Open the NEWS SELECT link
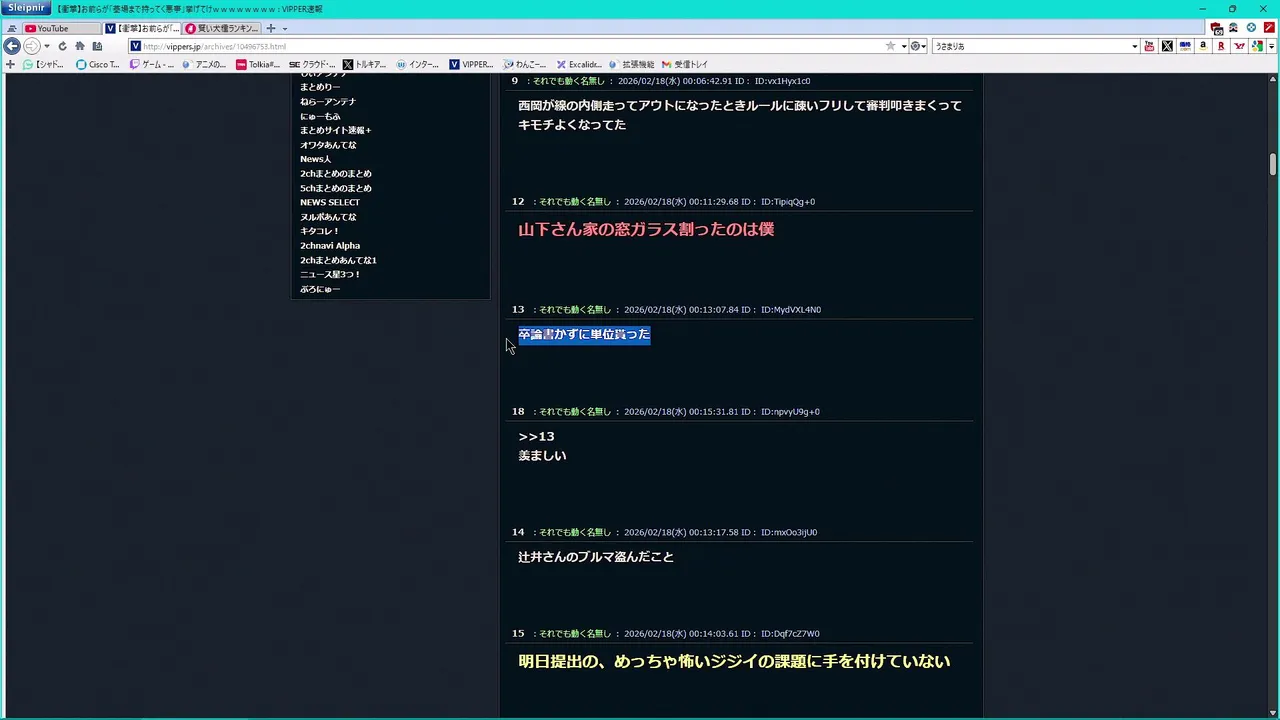The image size is (1280, 720). click(330, 202)
